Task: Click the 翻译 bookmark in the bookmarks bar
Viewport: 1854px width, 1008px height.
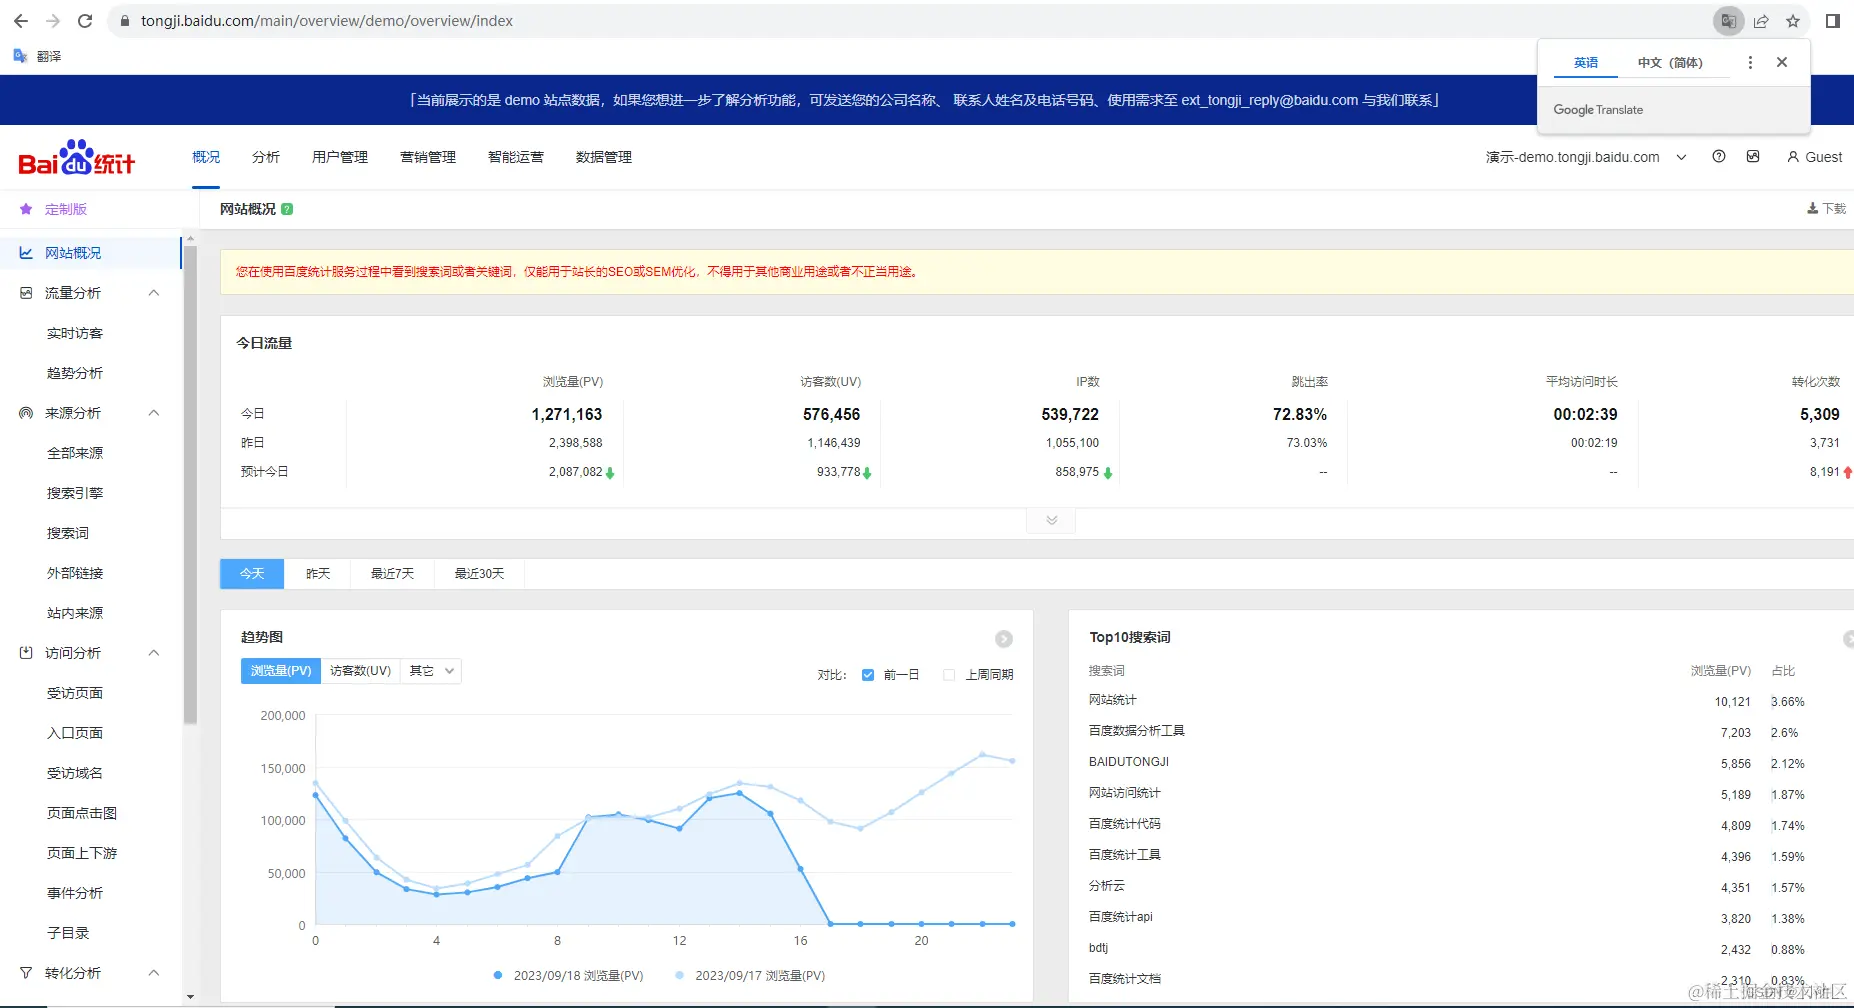Action: 37,56
